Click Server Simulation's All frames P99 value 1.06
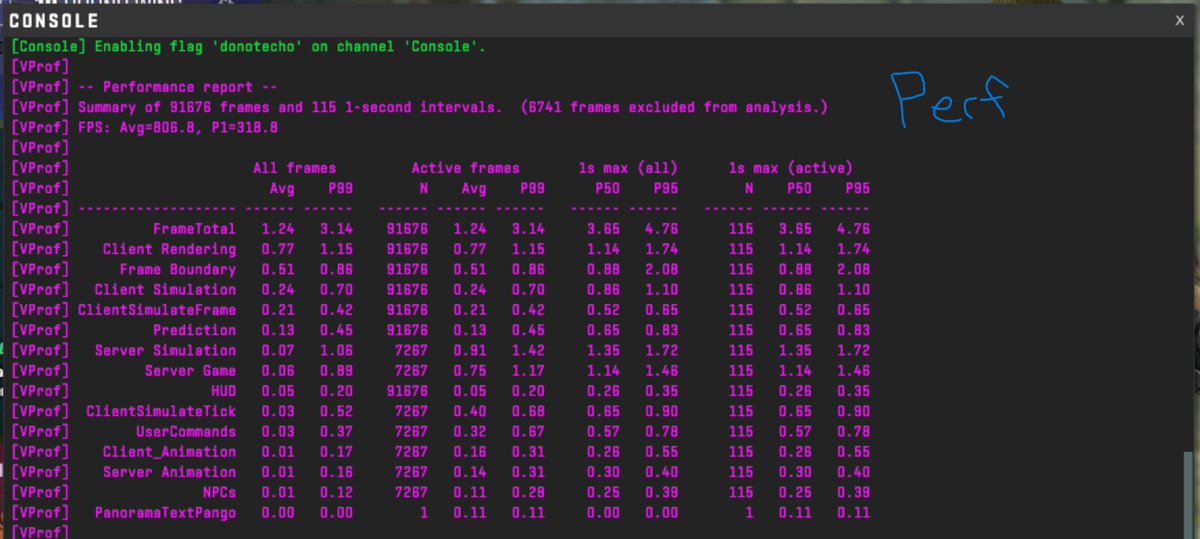Viewport: 1200px width, 539px height. click(x=336, y=350)
